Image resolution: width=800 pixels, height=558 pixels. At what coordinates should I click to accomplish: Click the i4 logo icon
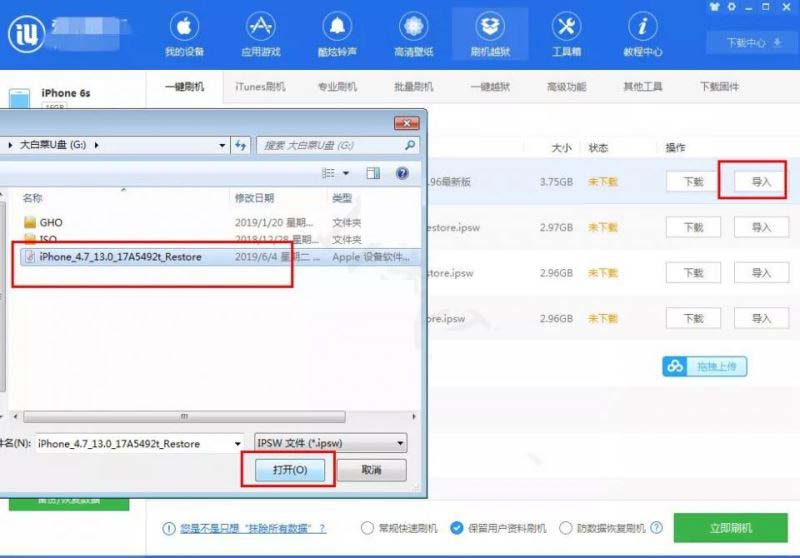[26, 34]
